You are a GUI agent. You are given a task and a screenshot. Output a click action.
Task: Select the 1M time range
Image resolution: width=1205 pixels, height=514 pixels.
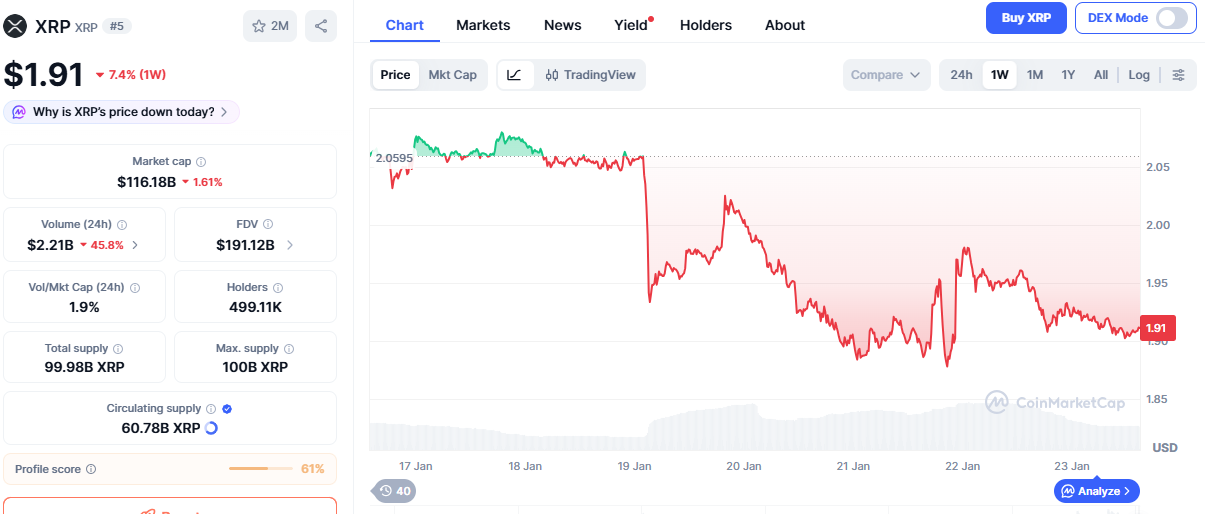click(x=1035, y=75)
